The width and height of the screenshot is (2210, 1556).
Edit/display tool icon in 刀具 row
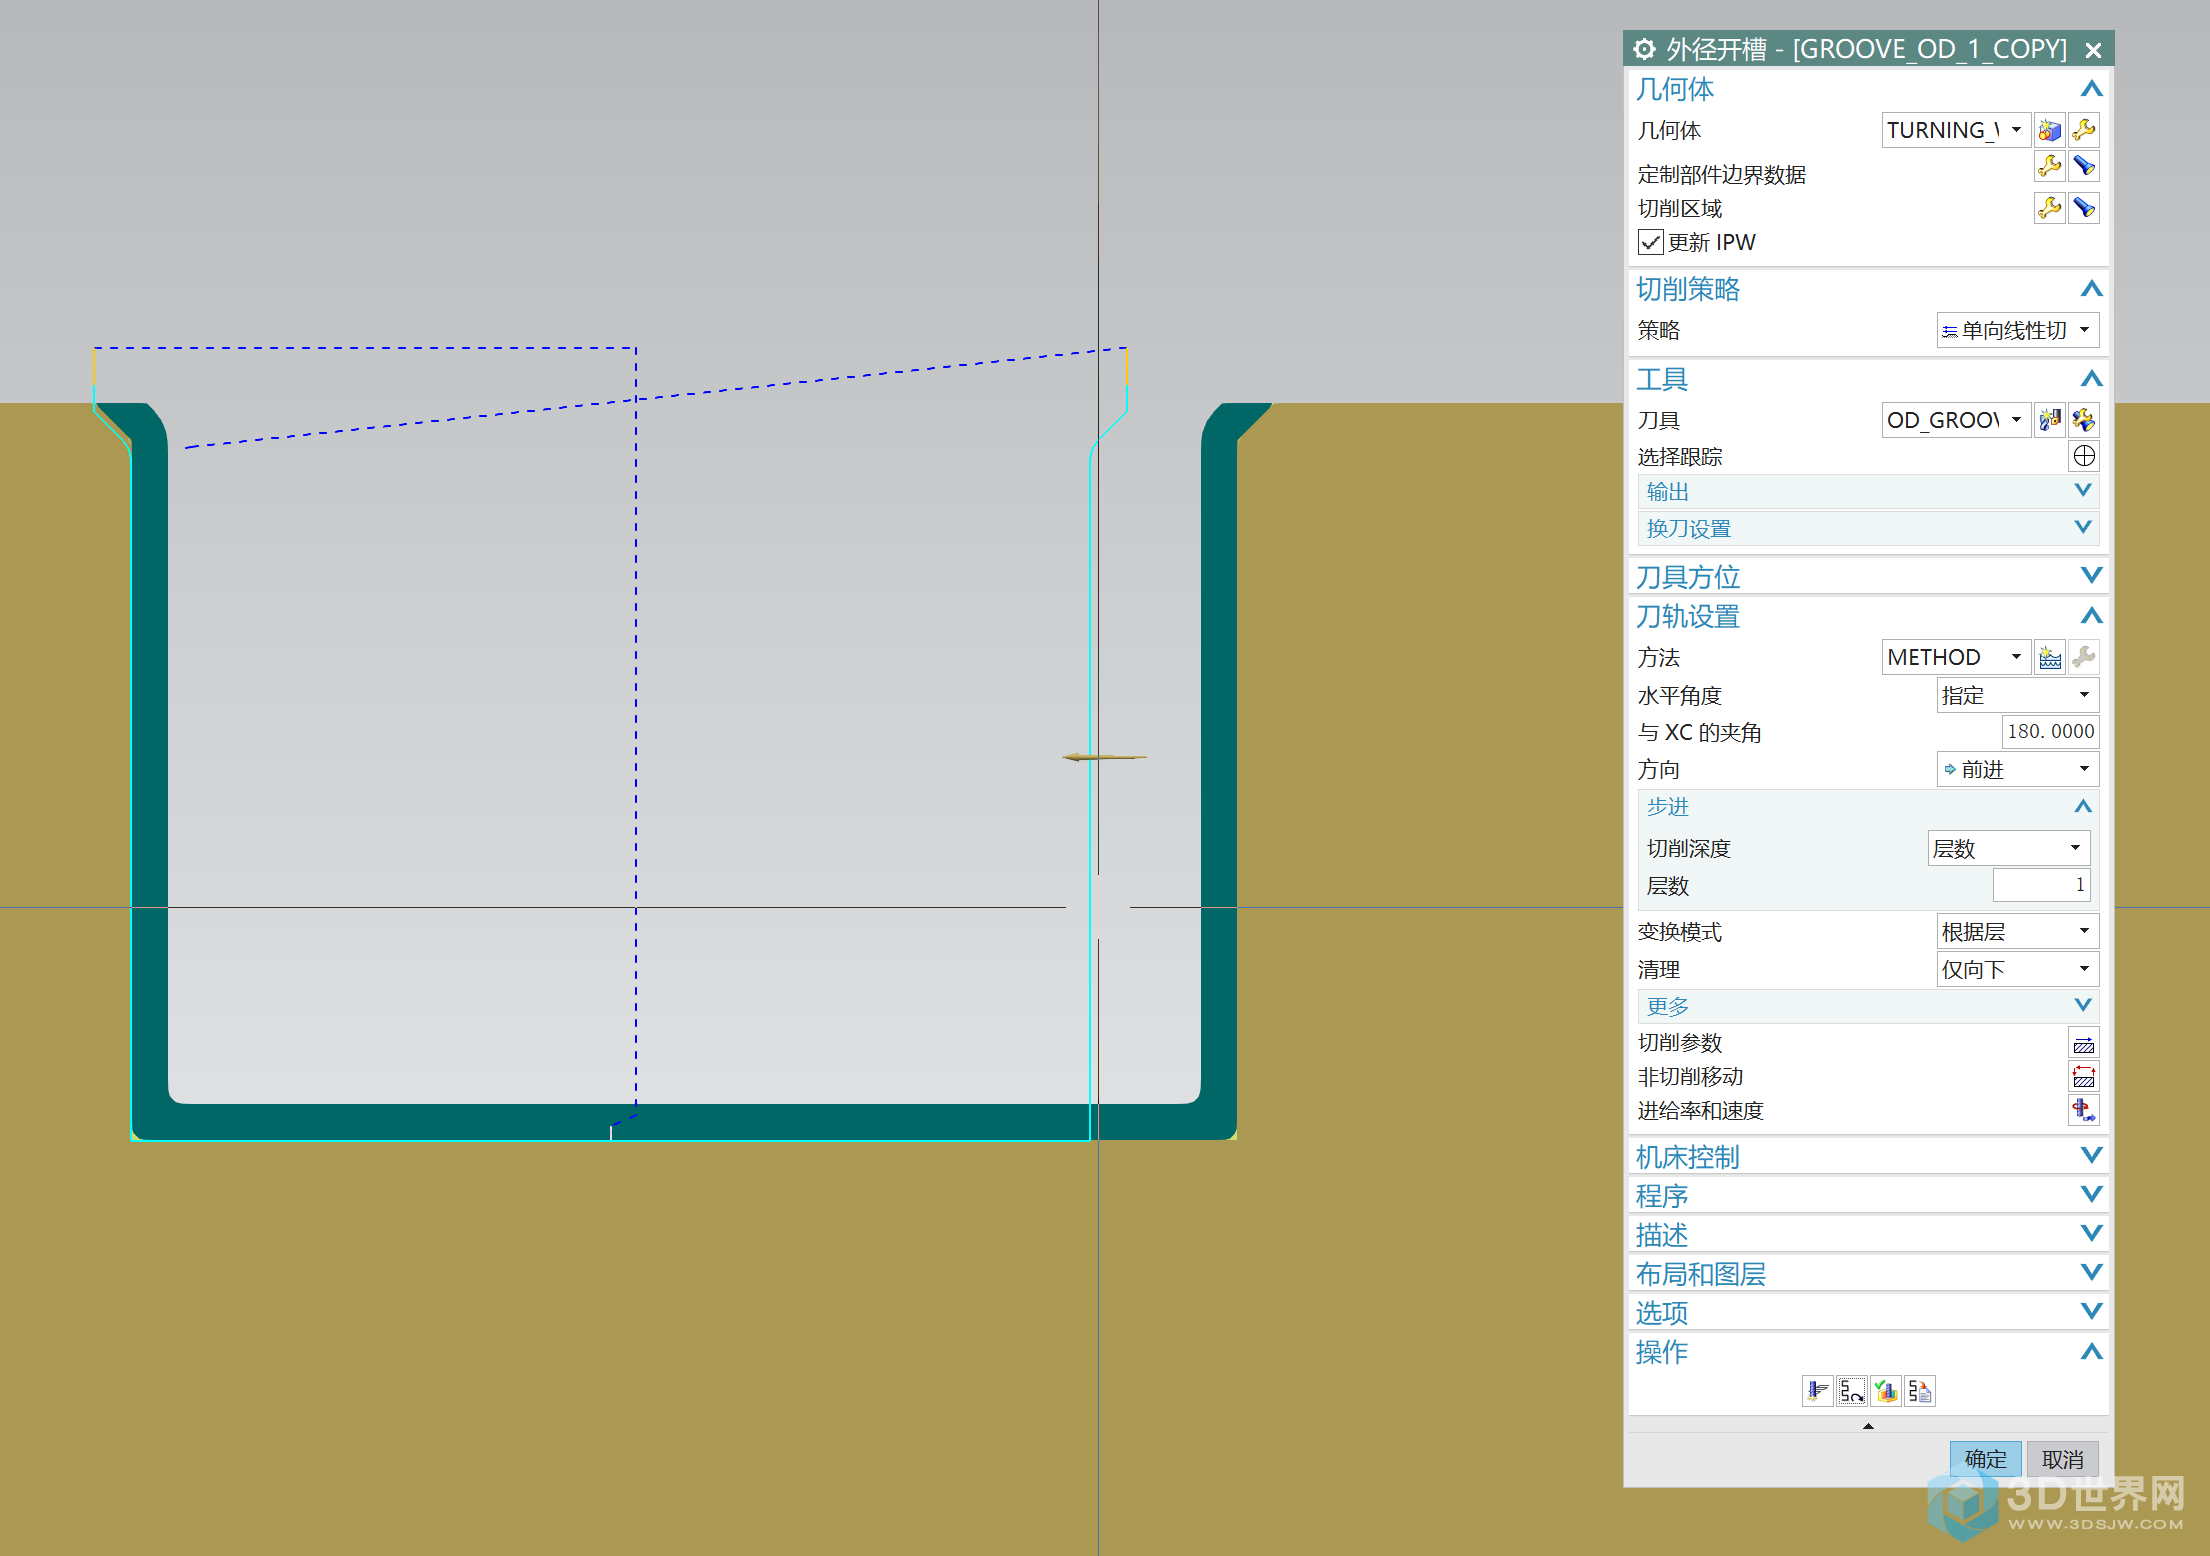[x=2084, y=420]
